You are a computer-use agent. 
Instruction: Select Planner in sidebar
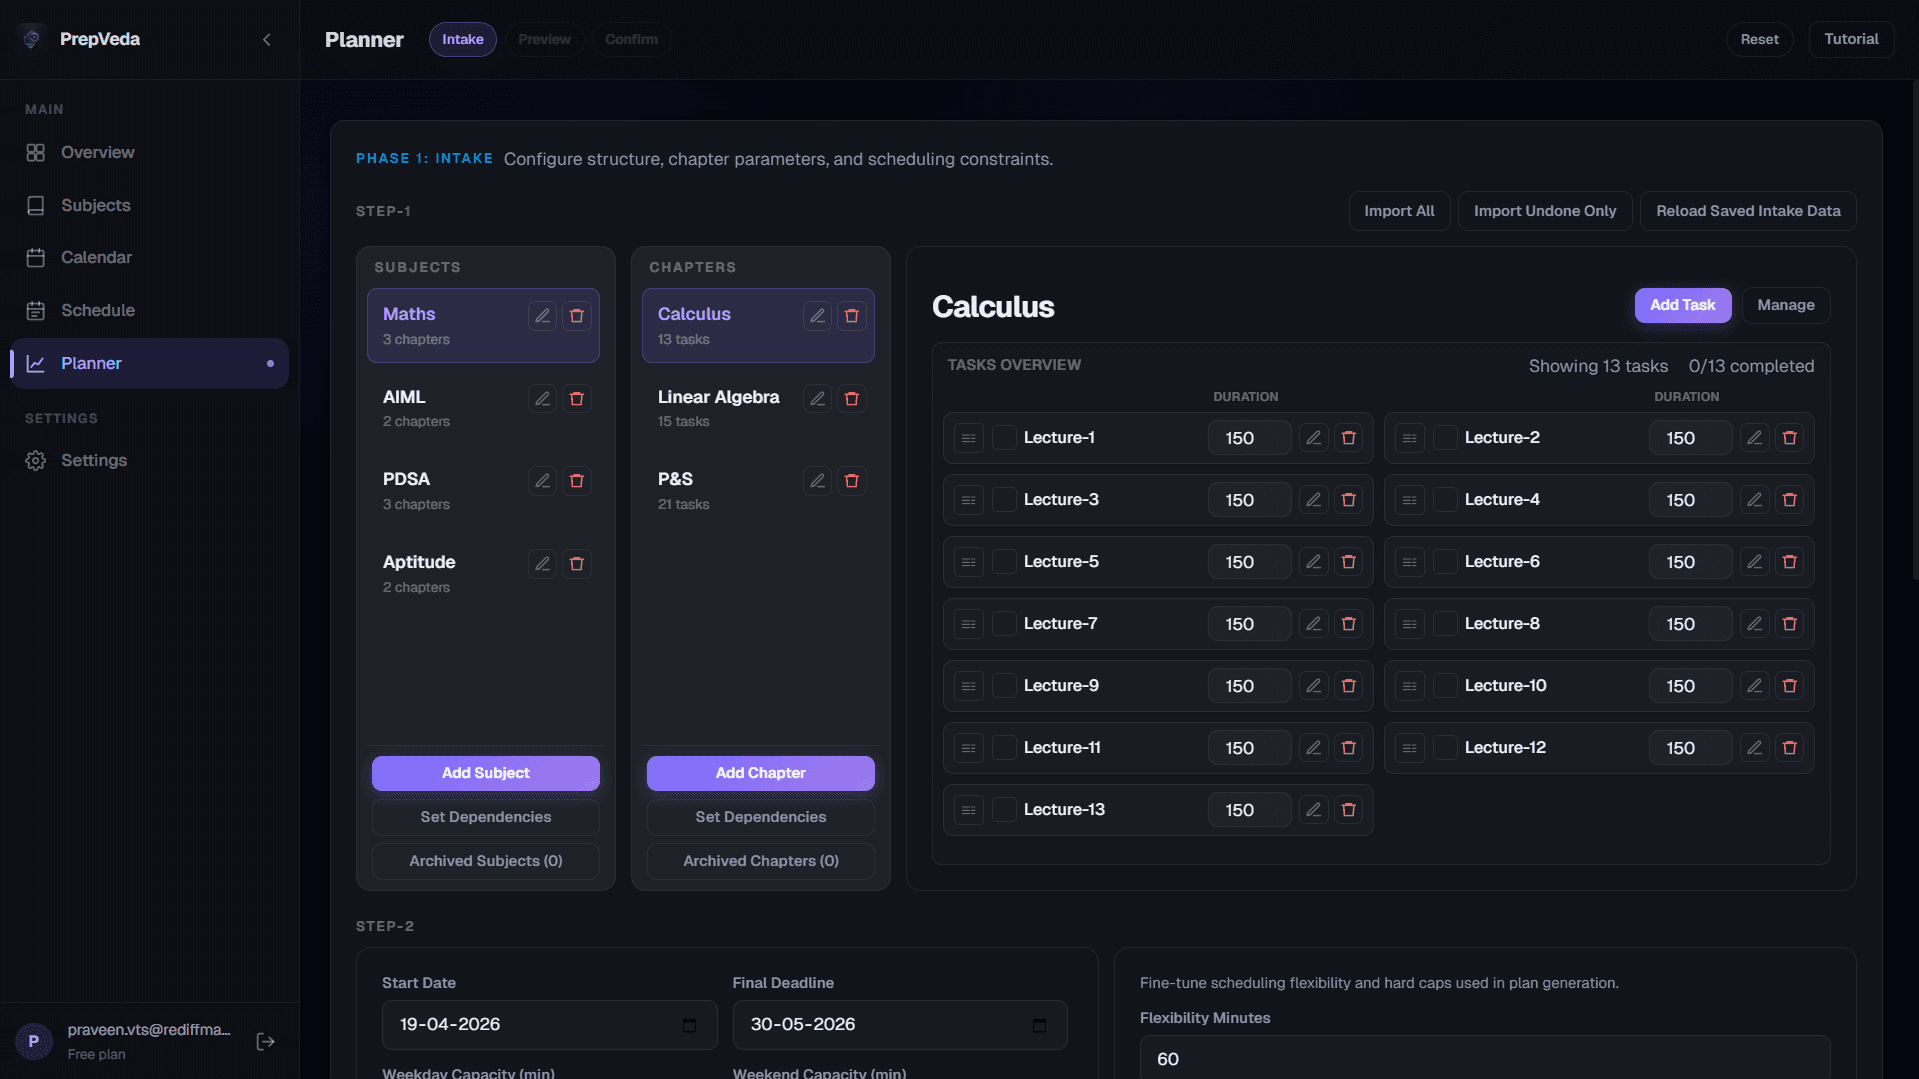150,363
